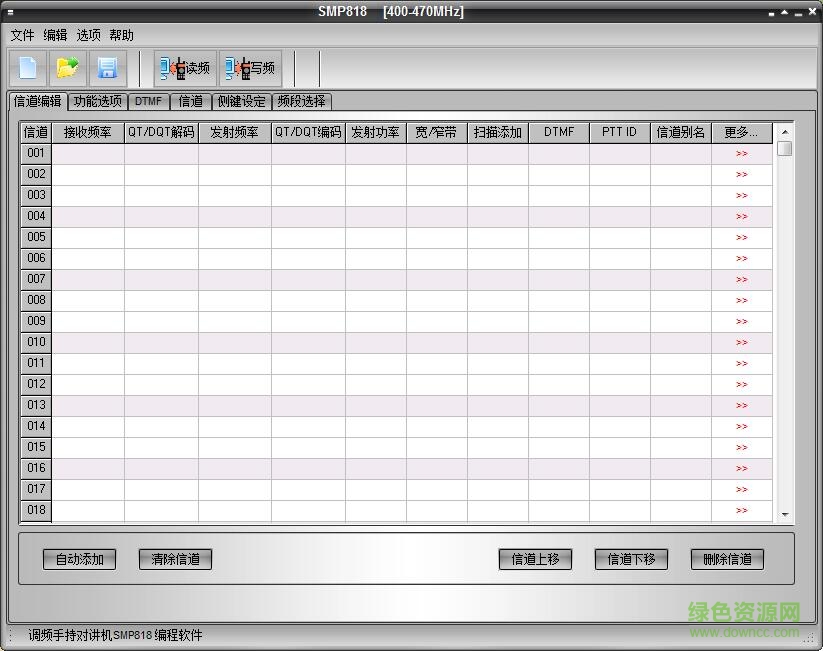Save the current data with the disk icon

tap(109, 67)
